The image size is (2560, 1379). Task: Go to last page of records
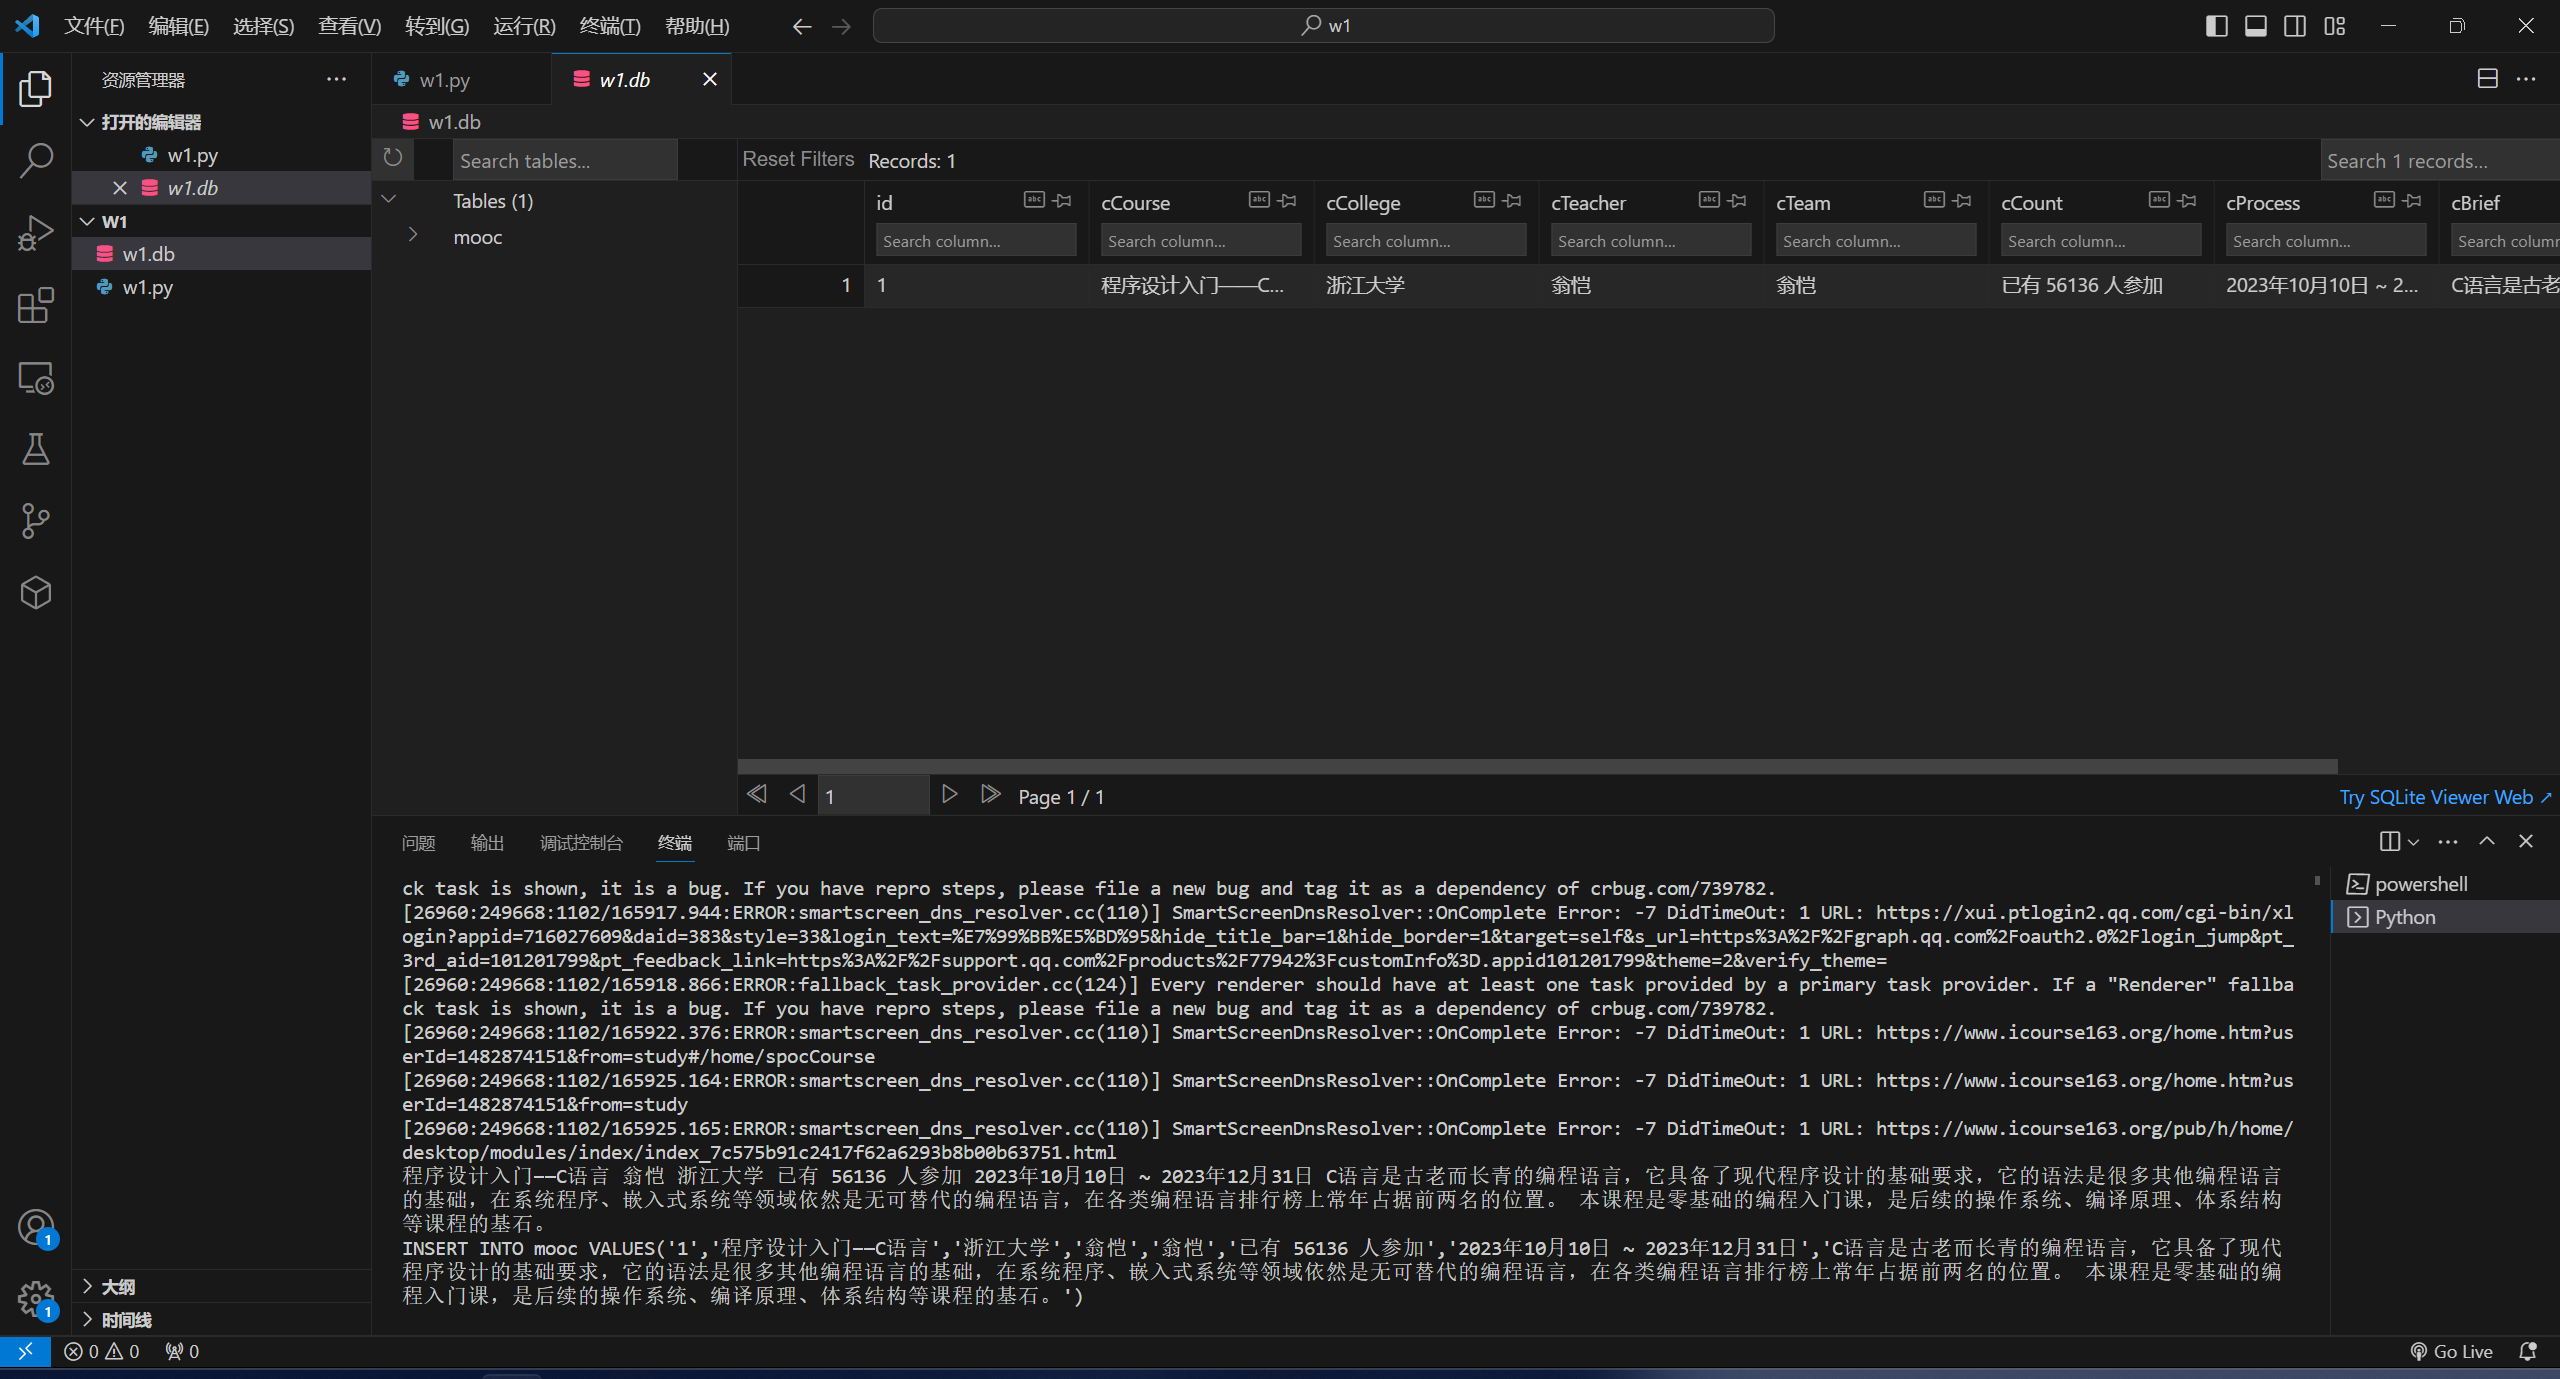click(990, 794)
